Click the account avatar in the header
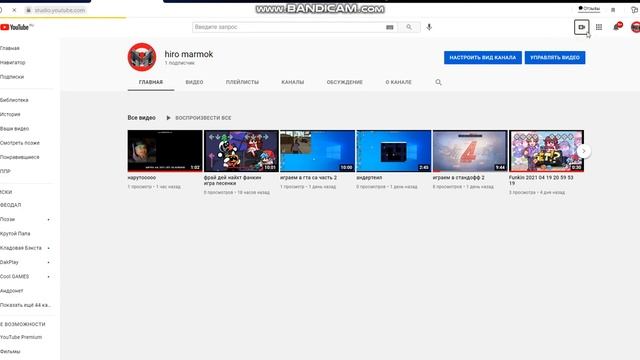This screenshot has height=360, width=640. (636, 27)
